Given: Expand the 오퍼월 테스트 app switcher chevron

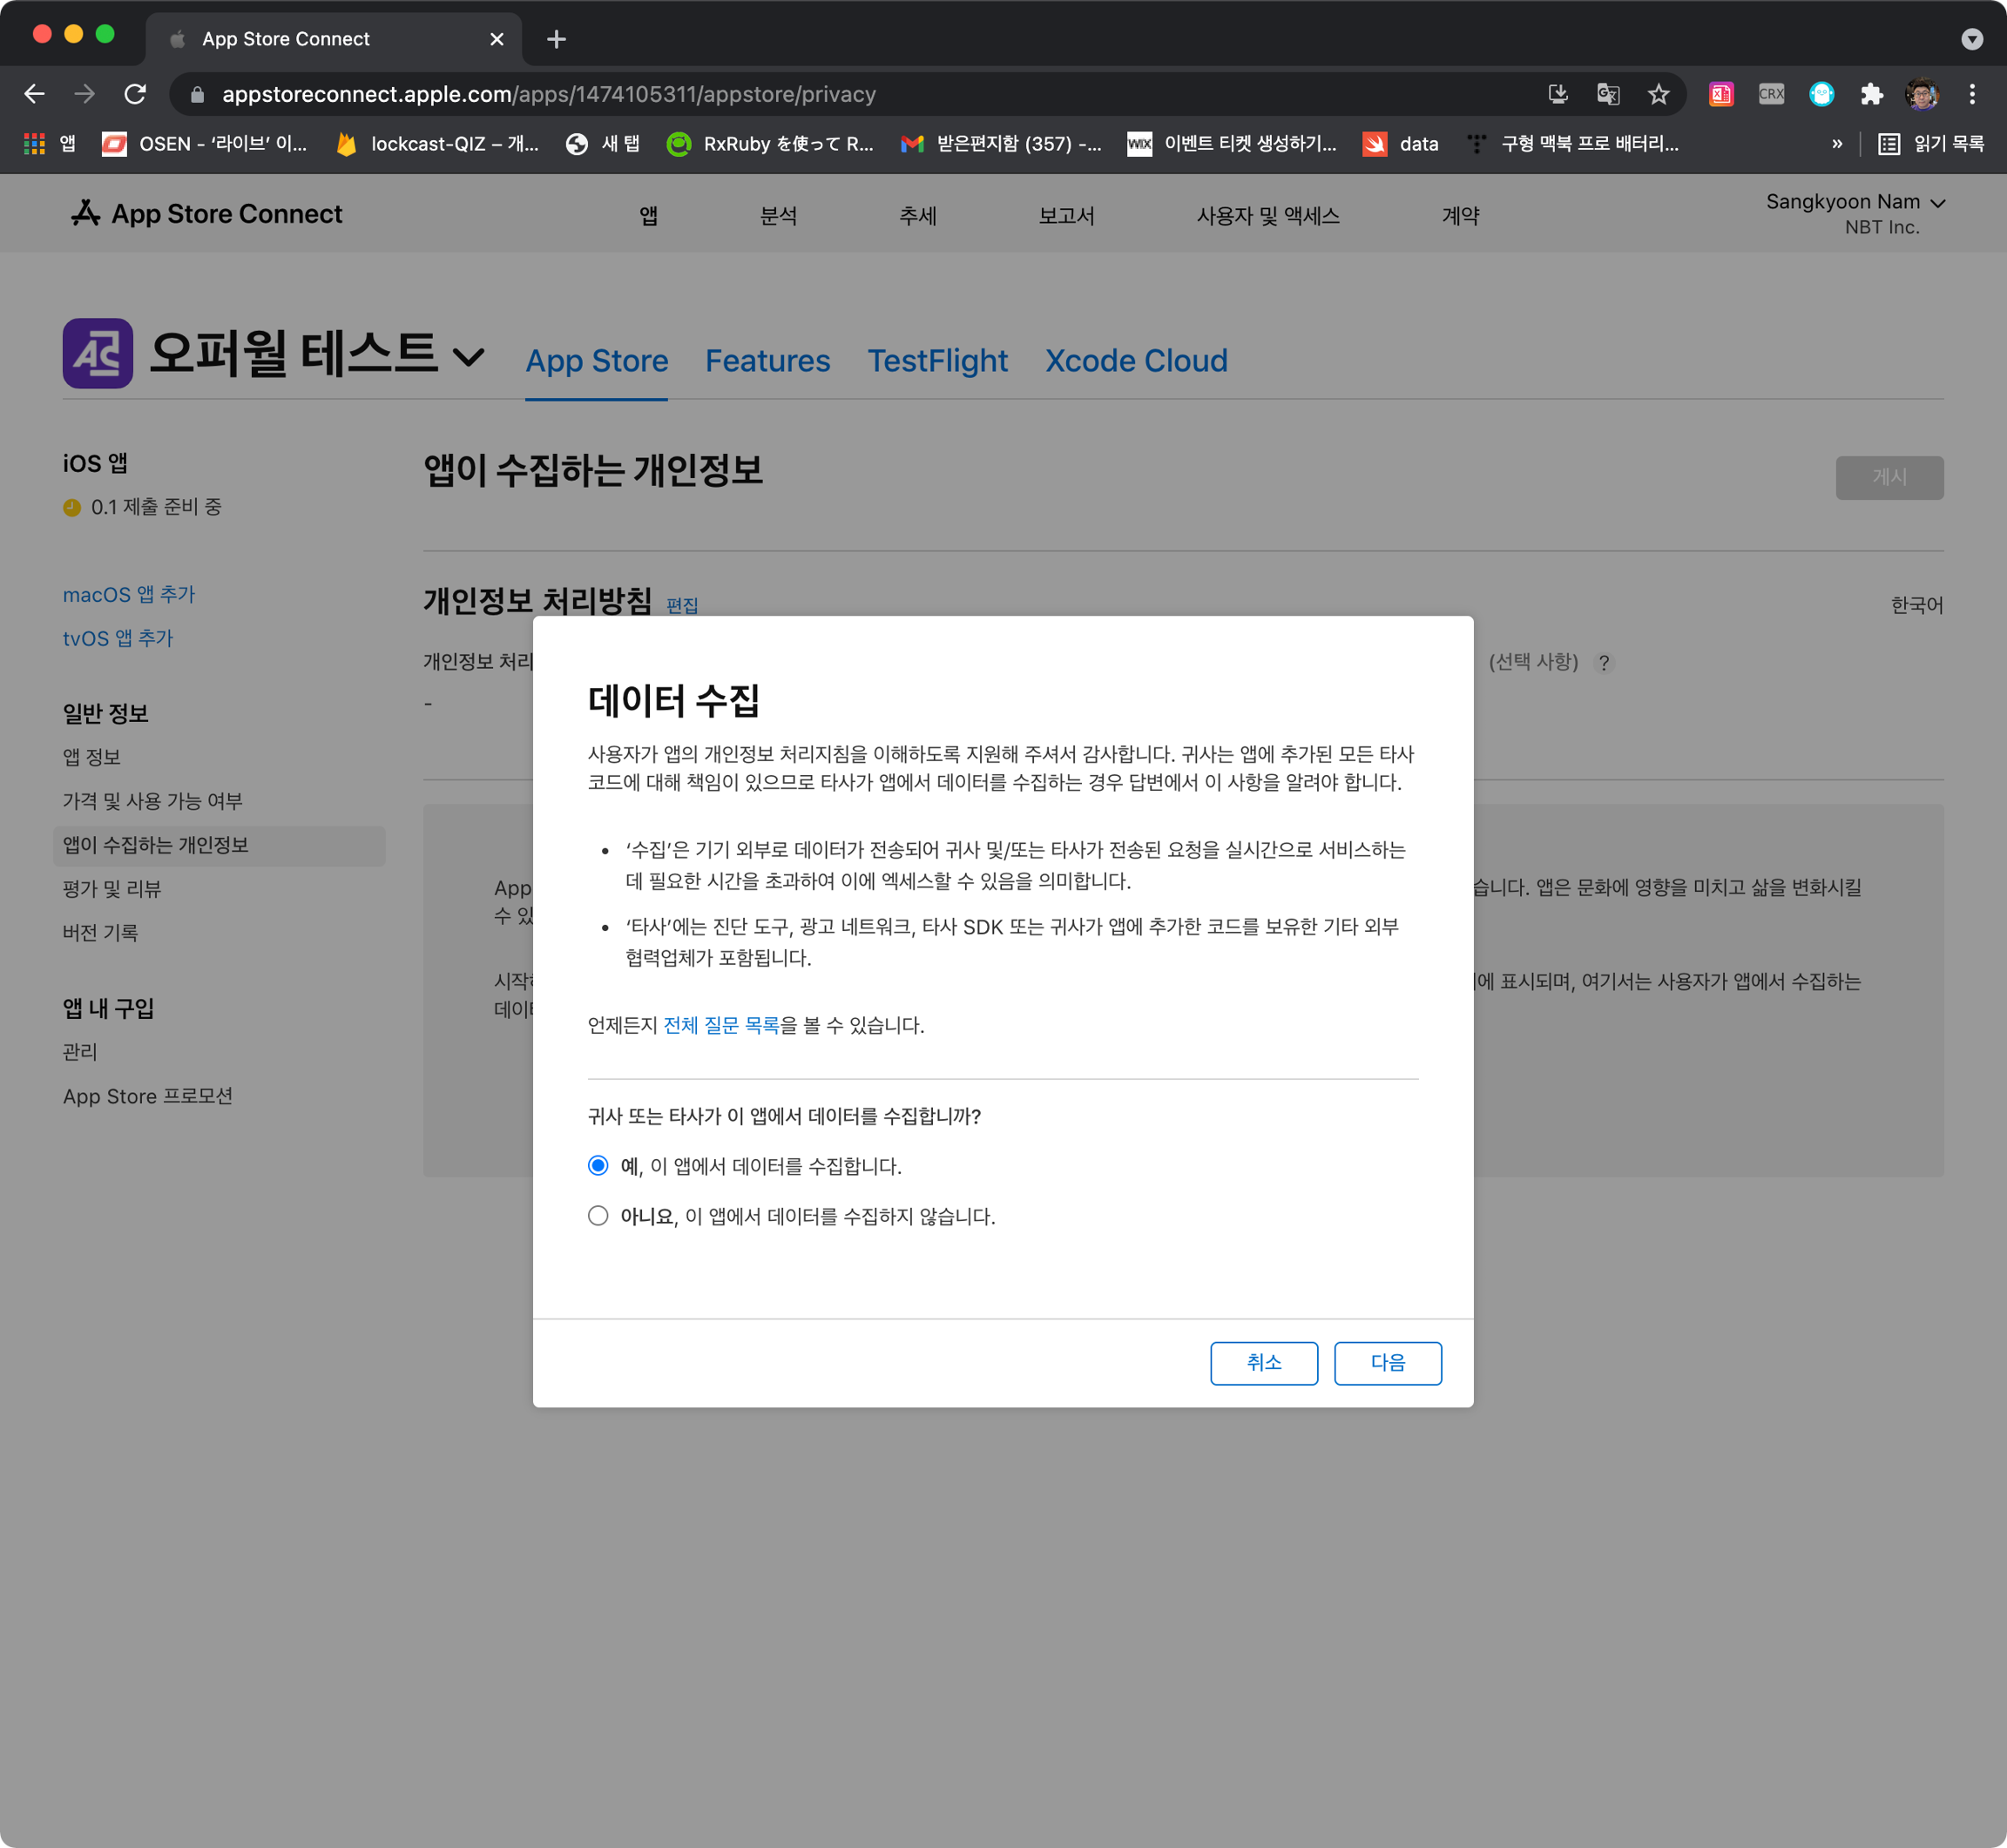Looking at the screenshot, I should [x=468, y=356].
